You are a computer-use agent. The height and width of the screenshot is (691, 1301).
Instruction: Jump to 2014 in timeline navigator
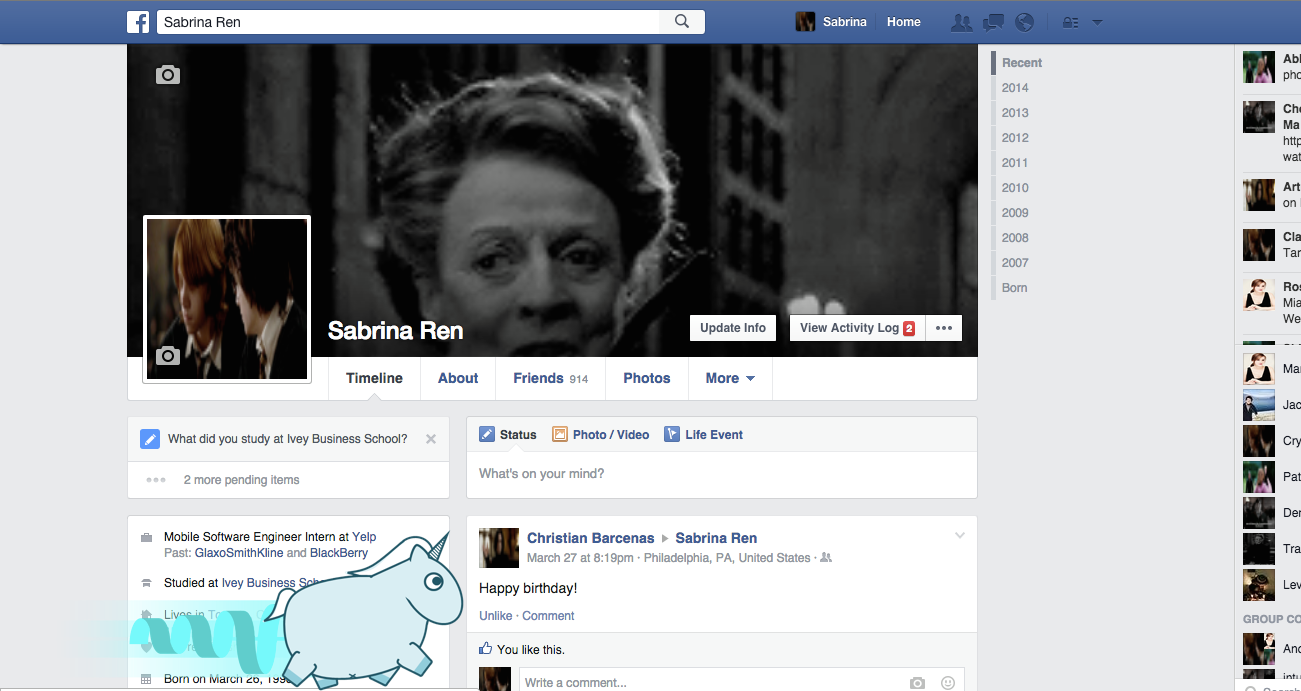[1015, 88]
